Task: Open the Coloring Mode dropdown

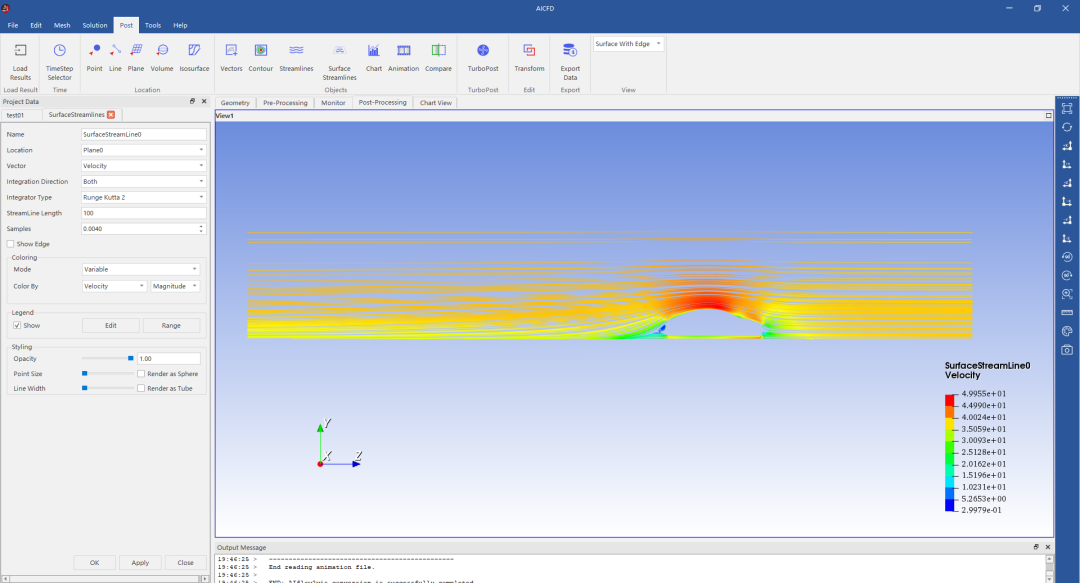Action: [141, 269]
